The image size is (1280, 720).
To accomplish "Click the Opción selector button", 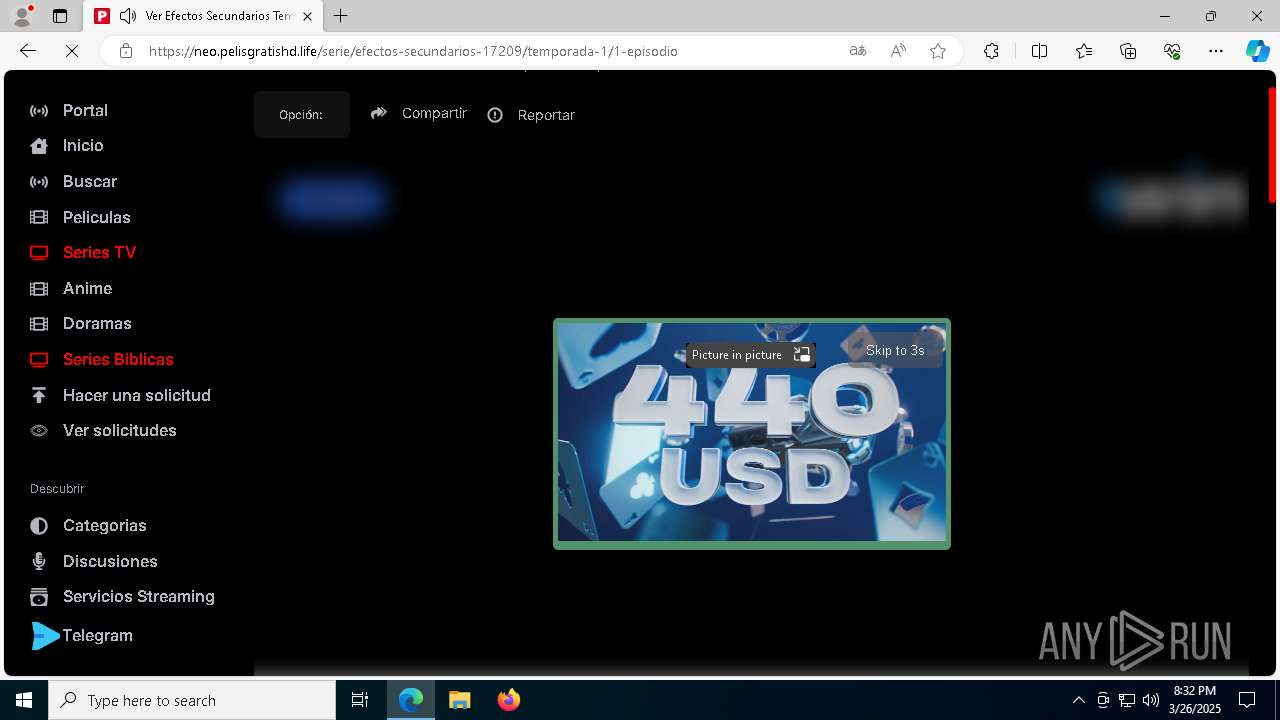I will [301, 114].
